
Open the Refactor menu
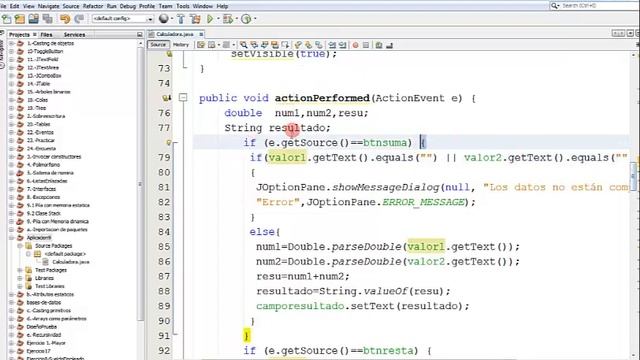[x=93, y=6]
